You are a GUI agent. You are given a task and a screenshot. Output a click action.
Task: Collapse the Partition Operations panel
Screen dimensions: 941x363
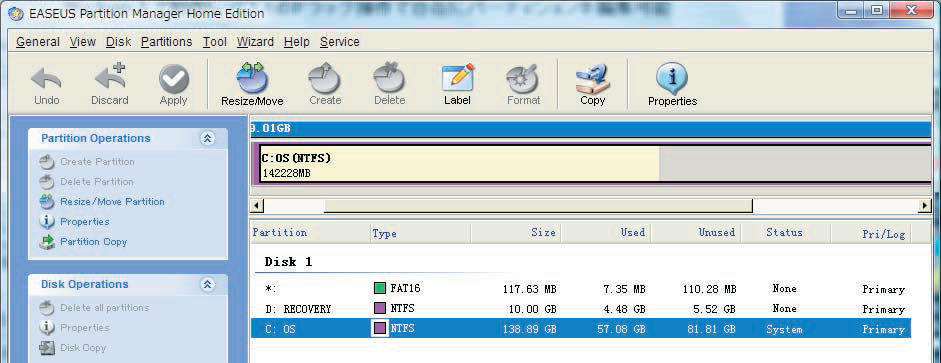(208, 138)
